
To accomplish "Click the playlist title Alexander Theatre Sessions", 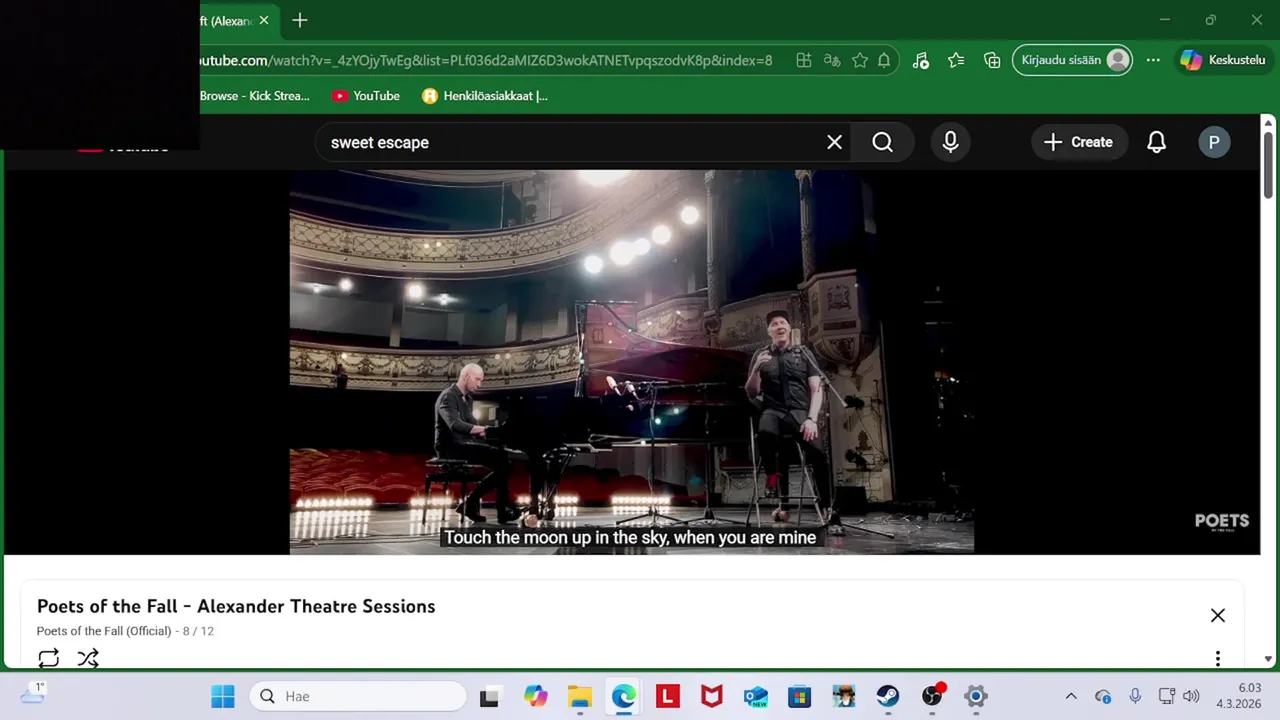I will 236,606.
